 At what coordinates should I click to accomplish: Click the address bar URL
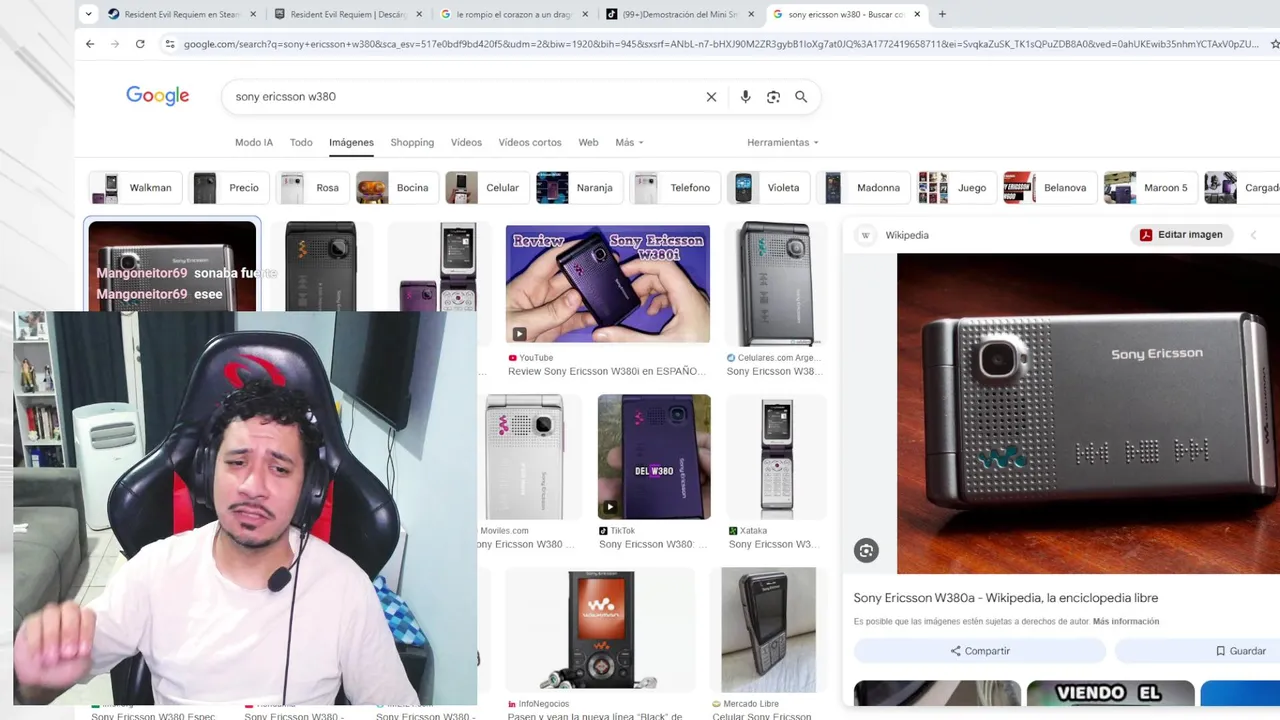click(x=720, y=44)
